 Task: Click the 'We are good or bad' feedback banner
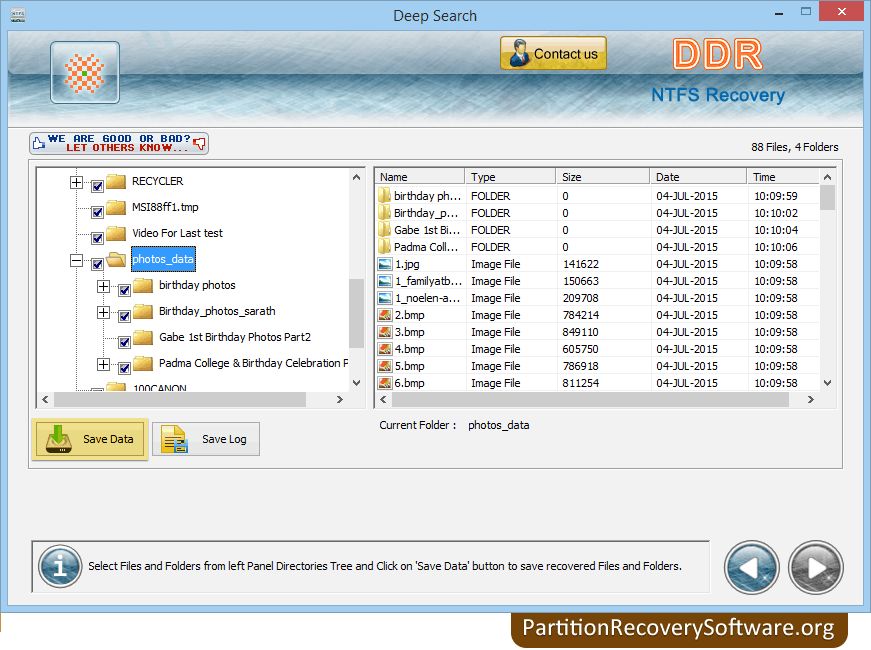click(x=119, y=143)
